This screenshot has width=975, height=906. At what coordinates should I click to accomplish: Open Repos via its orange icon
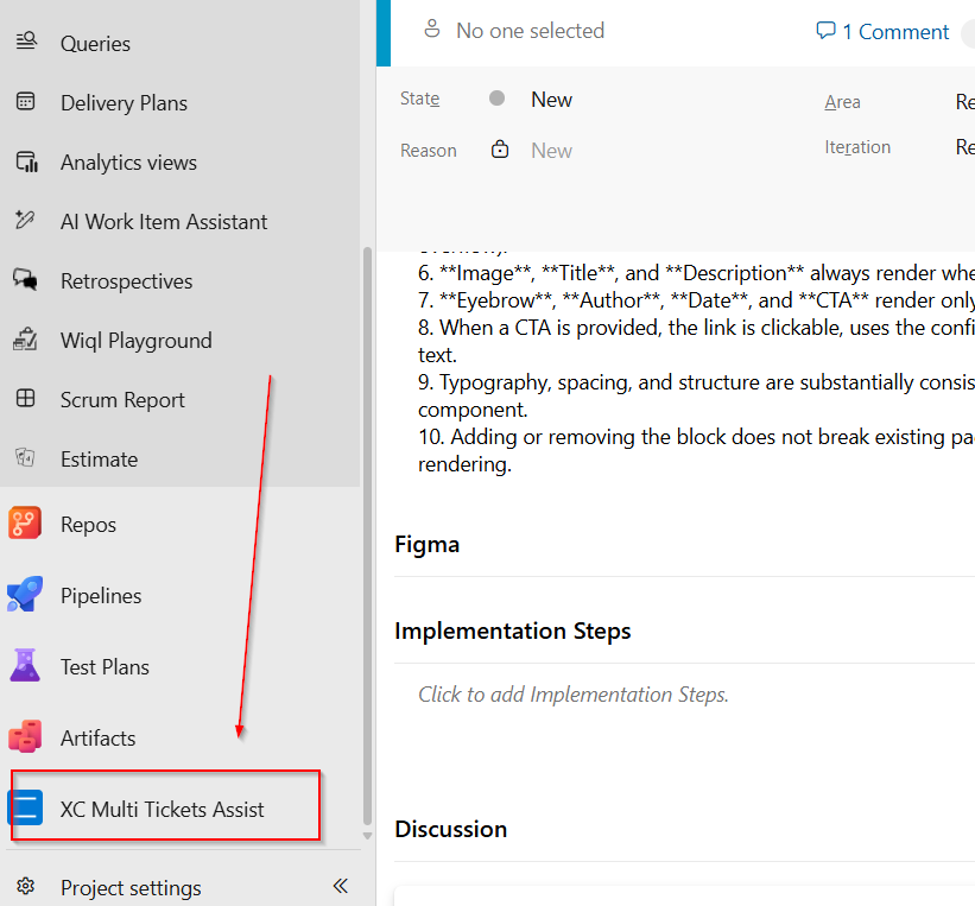[25, 522]
